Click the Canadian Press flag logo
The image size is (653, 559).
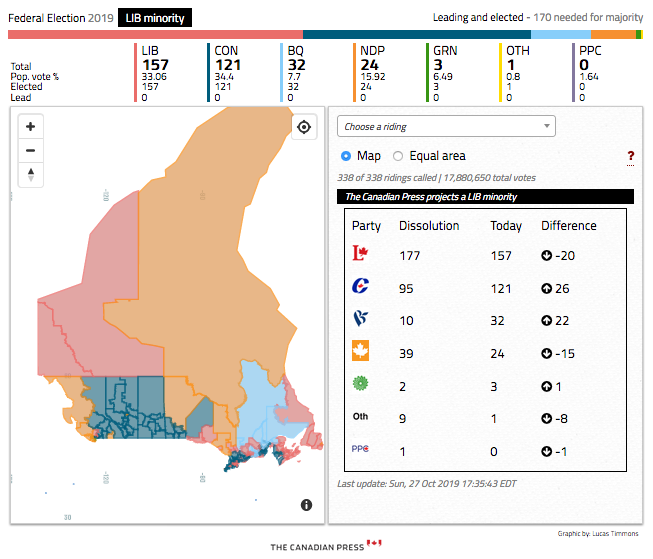pos(374,543)
